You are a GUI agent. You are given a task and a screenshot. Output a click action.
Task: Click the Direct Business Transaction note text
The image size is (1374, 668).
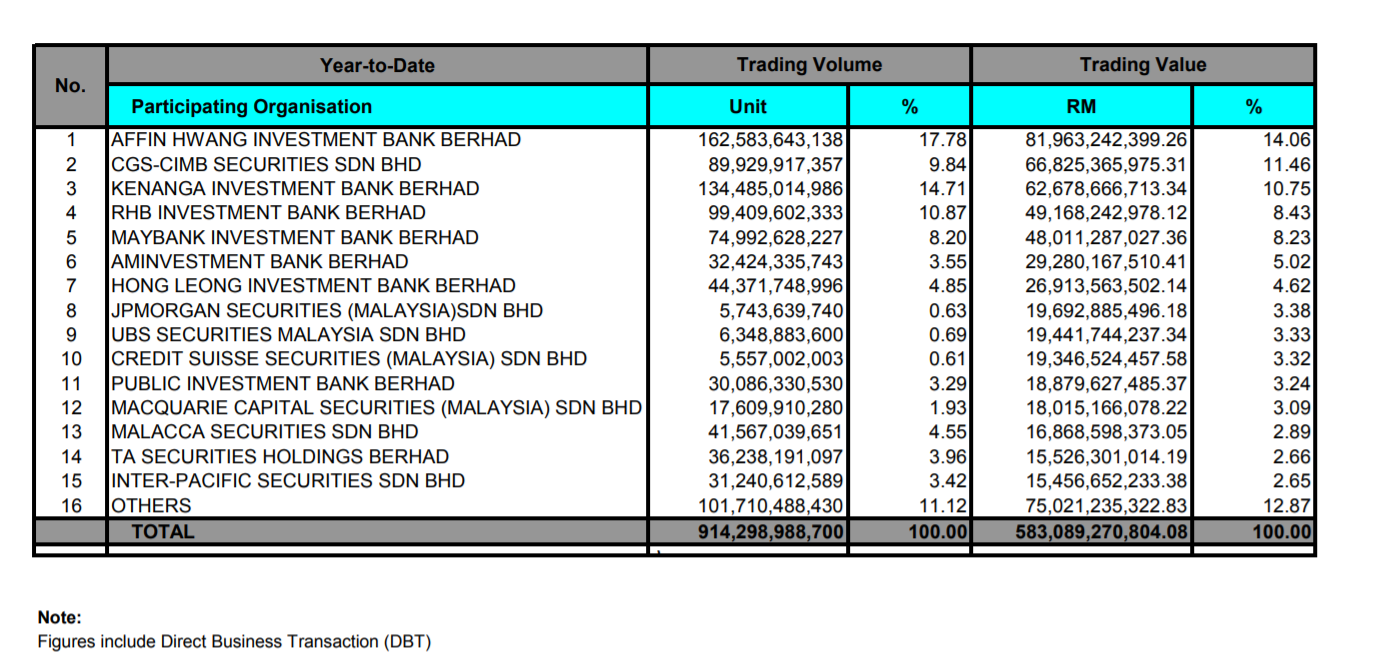click(x=234, y=642)
